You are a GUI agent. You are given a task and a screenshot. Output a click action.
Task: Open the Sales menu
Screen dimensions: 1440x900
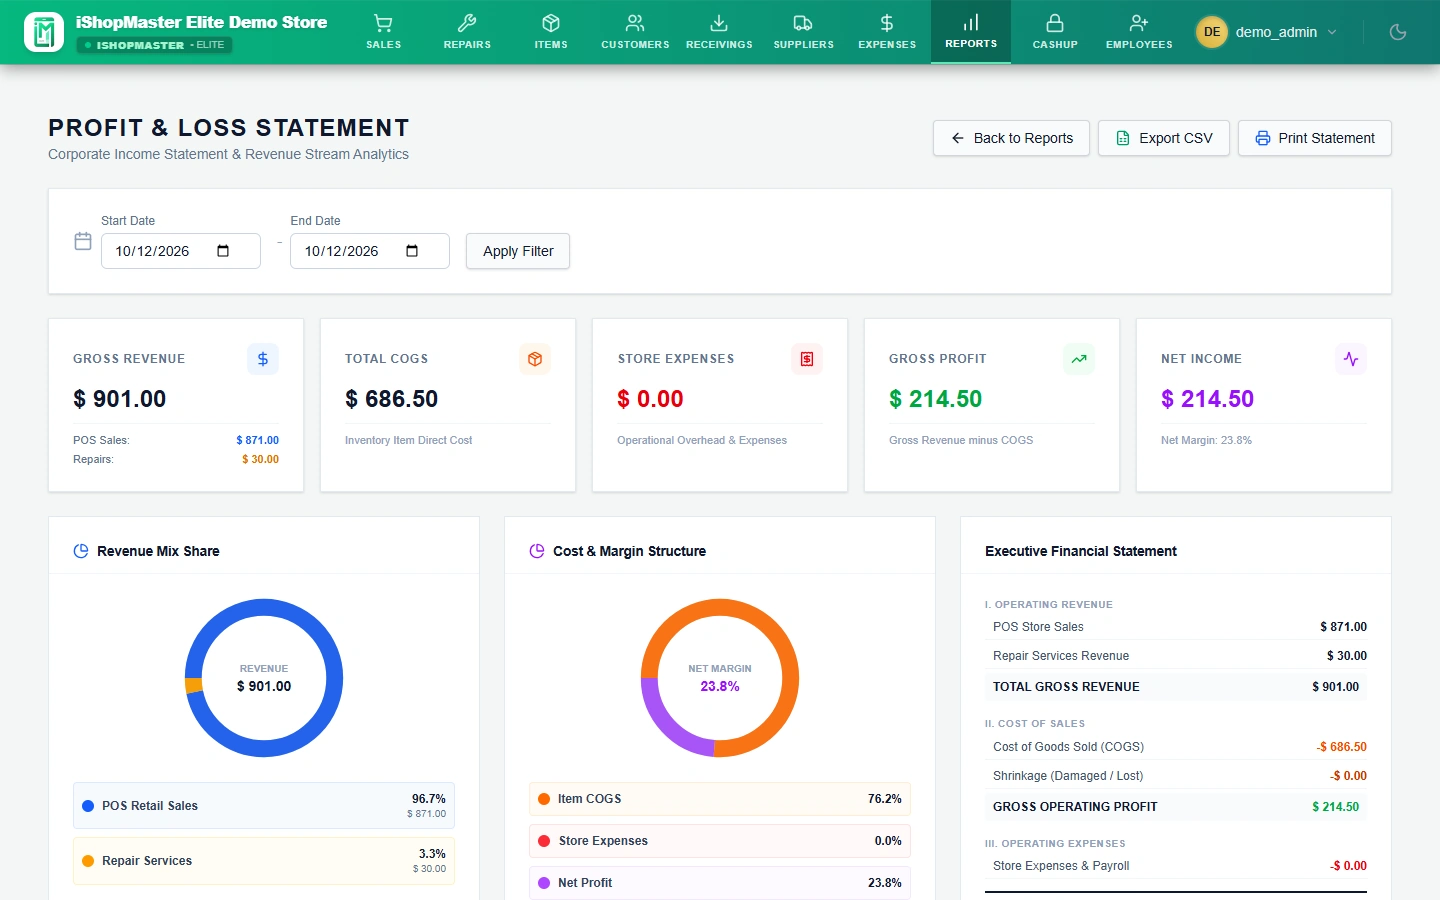pyautogui.click(x=383, y=32)
